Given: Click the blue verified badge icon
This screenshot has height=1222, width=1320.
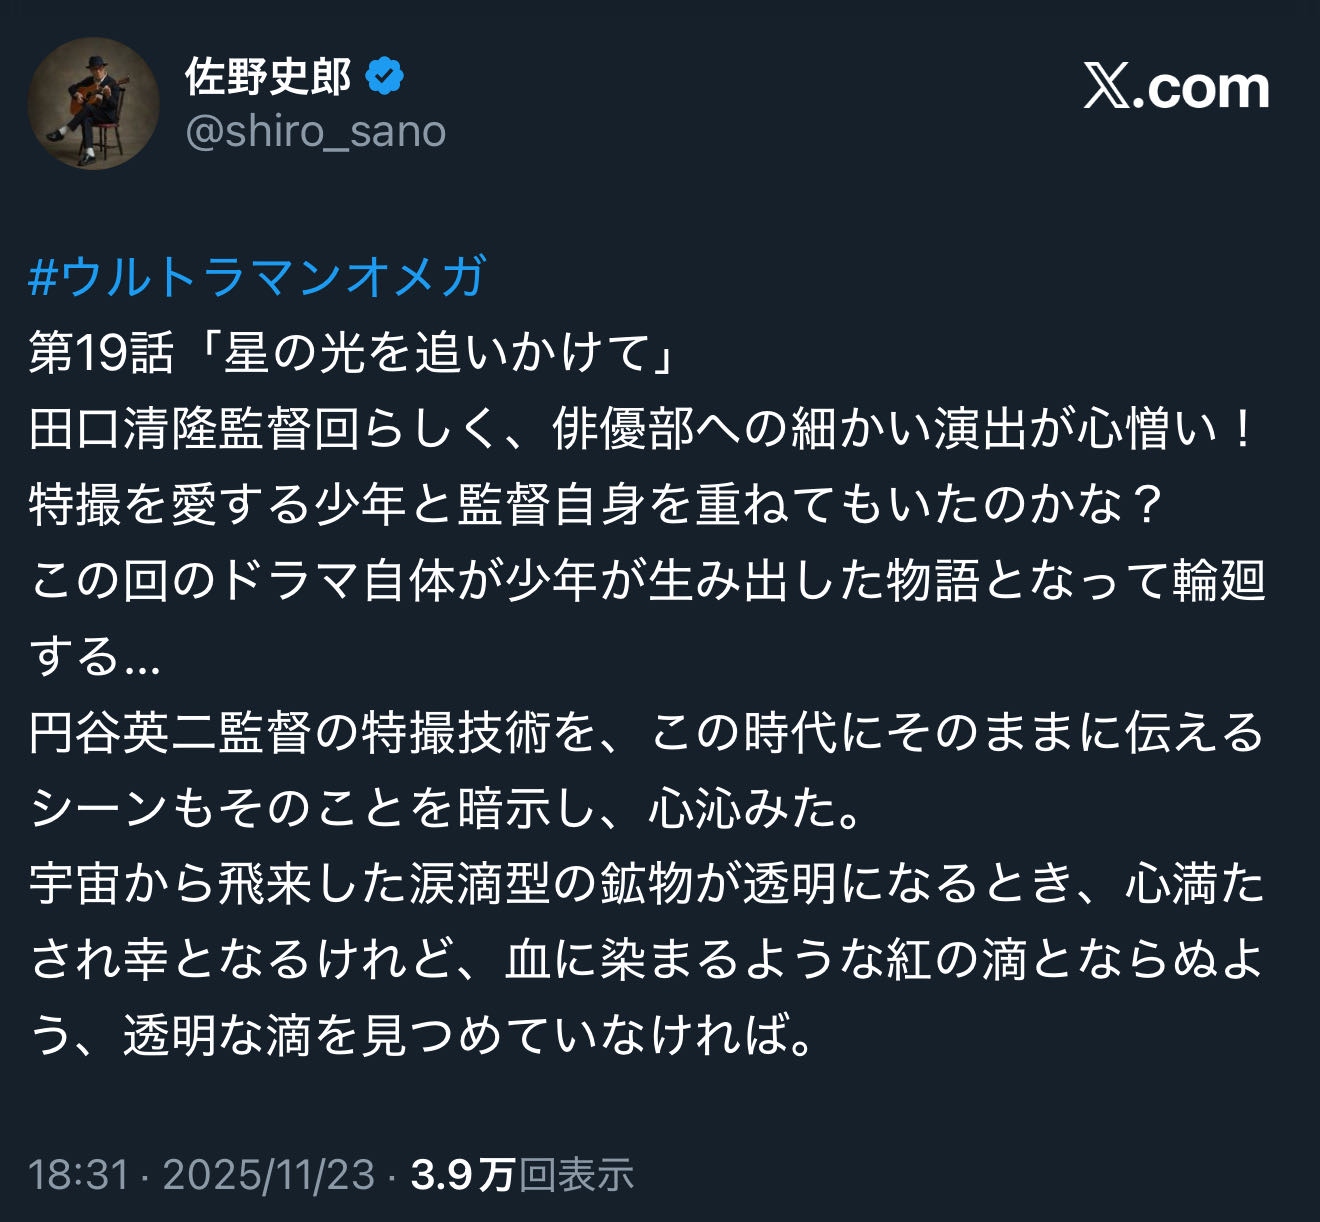Looking at the screenshot, I should 385,77.
